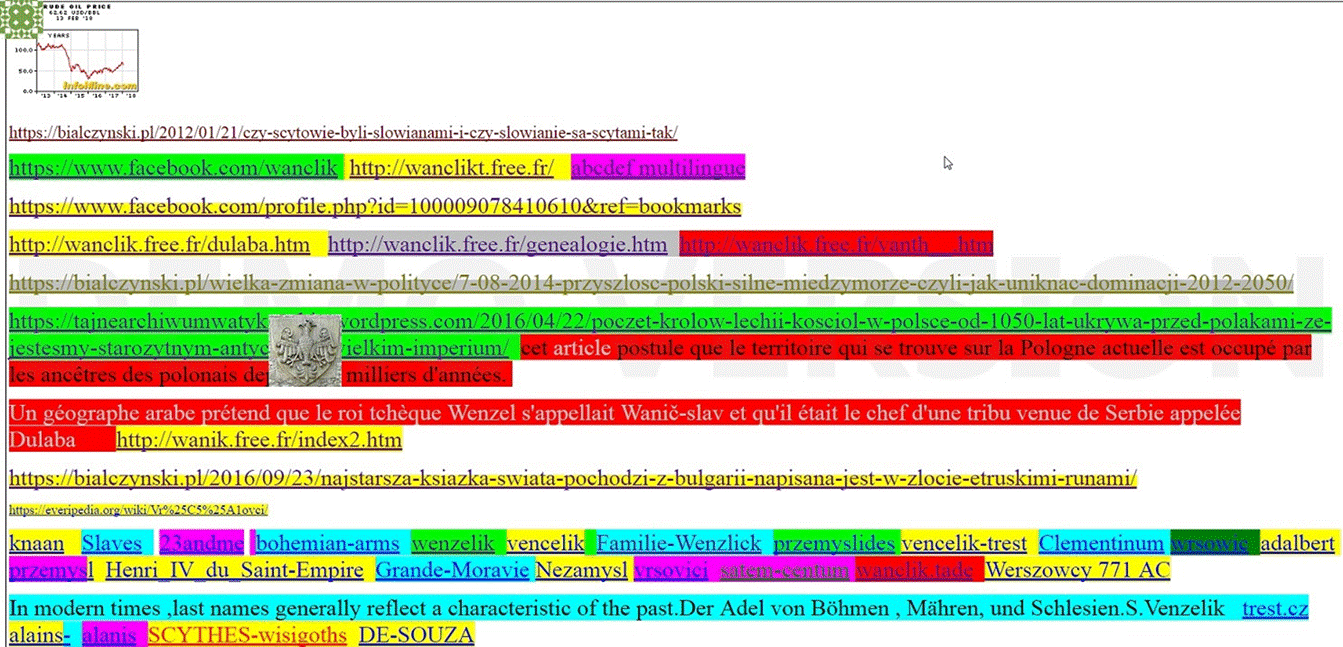This screenshot has height=647, width=1343.
Task: Open the tajnearchiwumwatykanu poczet-krolow-lechii link
Action: pos(670,322)
